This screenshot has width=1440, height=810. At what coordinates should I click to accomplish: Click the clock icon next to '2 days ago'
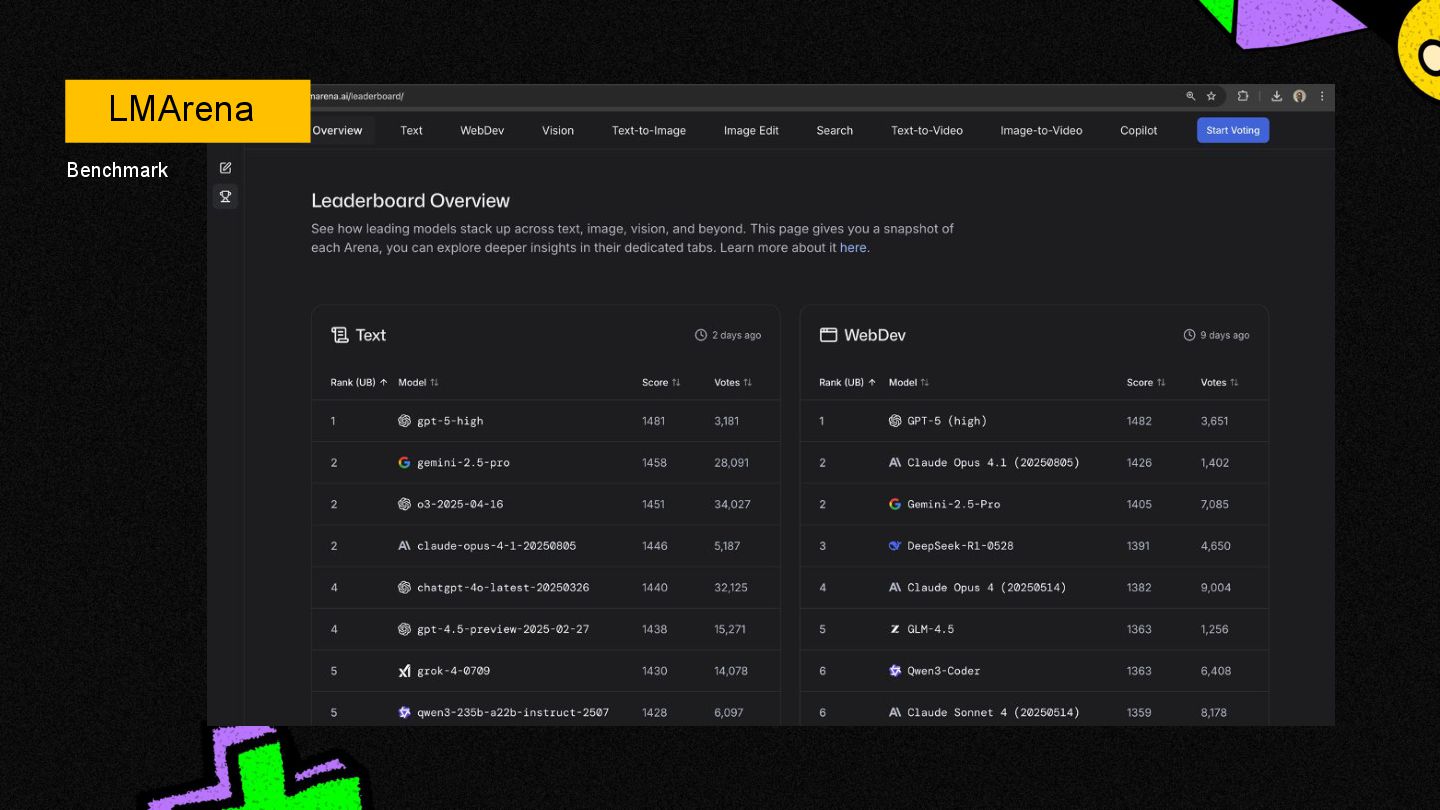[701, 335]
